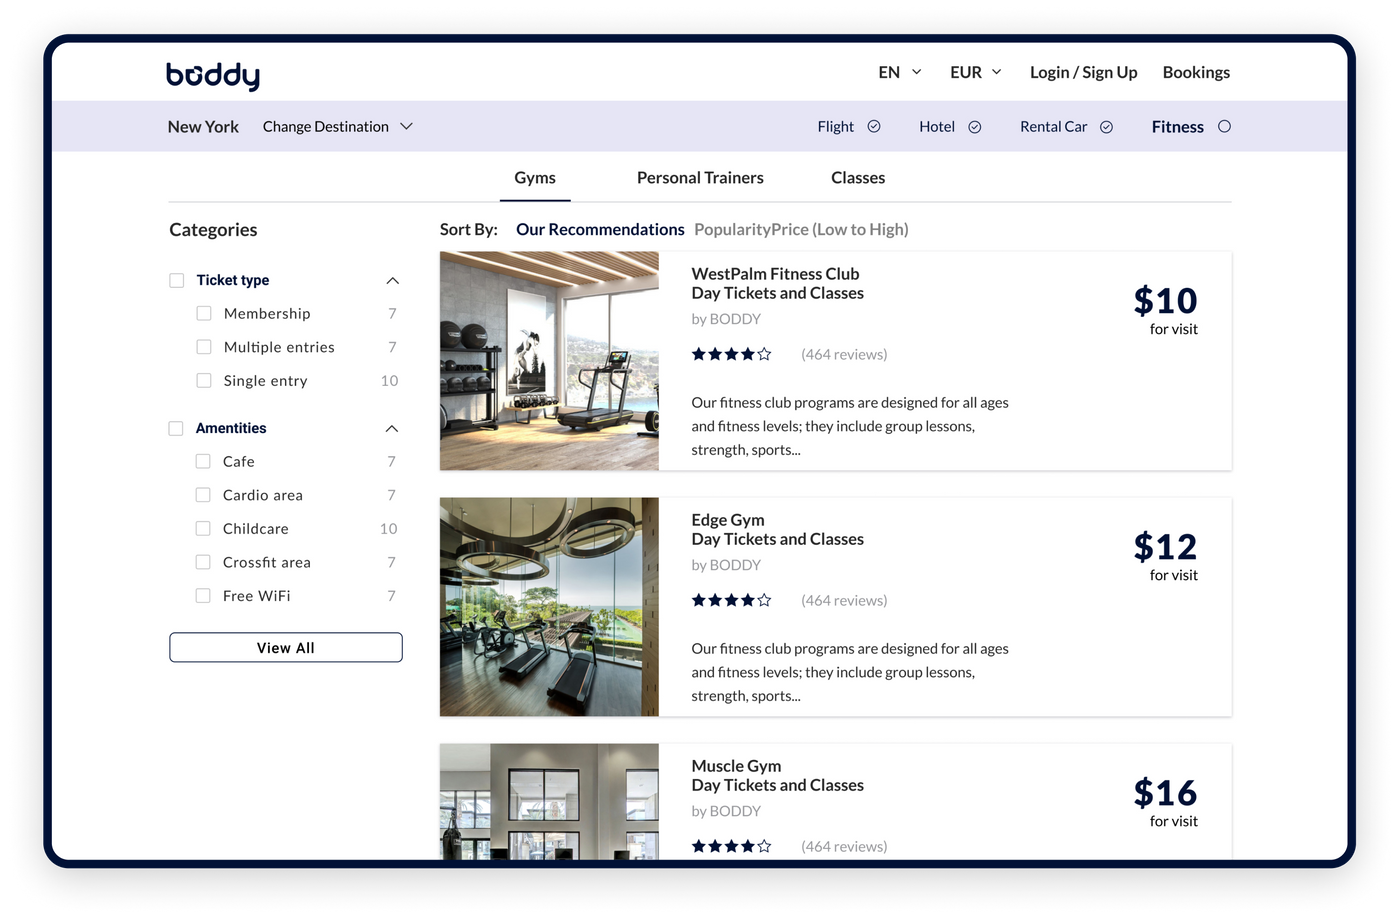Sort by Price (Low to High)
This screenshot has width=1398, height=919.
coord(839,230)
